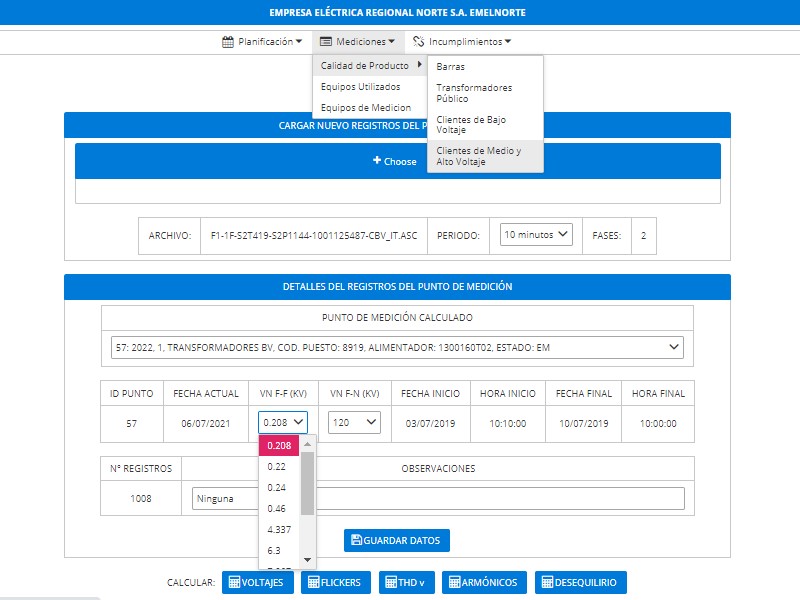Click the calendar icon beside Planificación
Image resolution: width=800 pixels, height=600 pixels.
pos(228,42)
